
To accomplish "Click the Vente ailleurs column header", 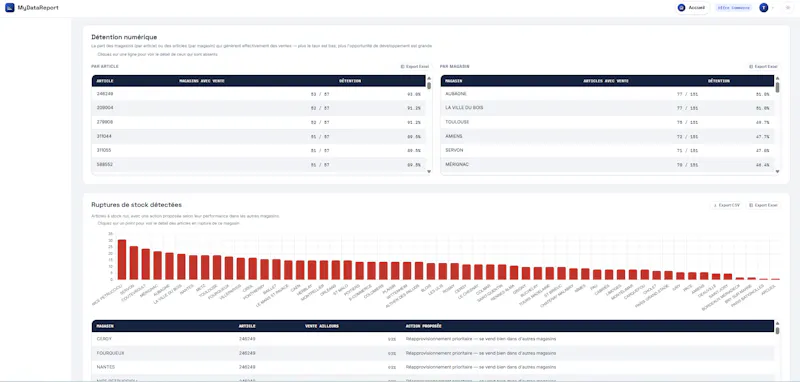I will point(321,326).
